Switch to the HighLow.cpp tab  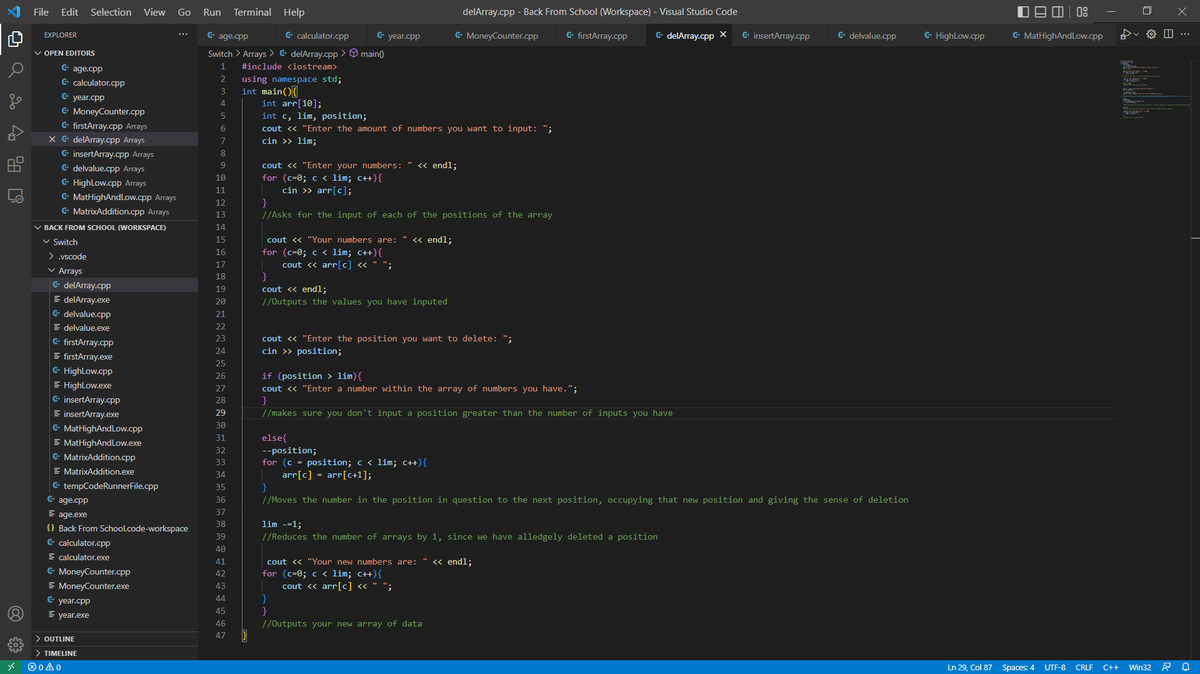(x=960, y=36)
